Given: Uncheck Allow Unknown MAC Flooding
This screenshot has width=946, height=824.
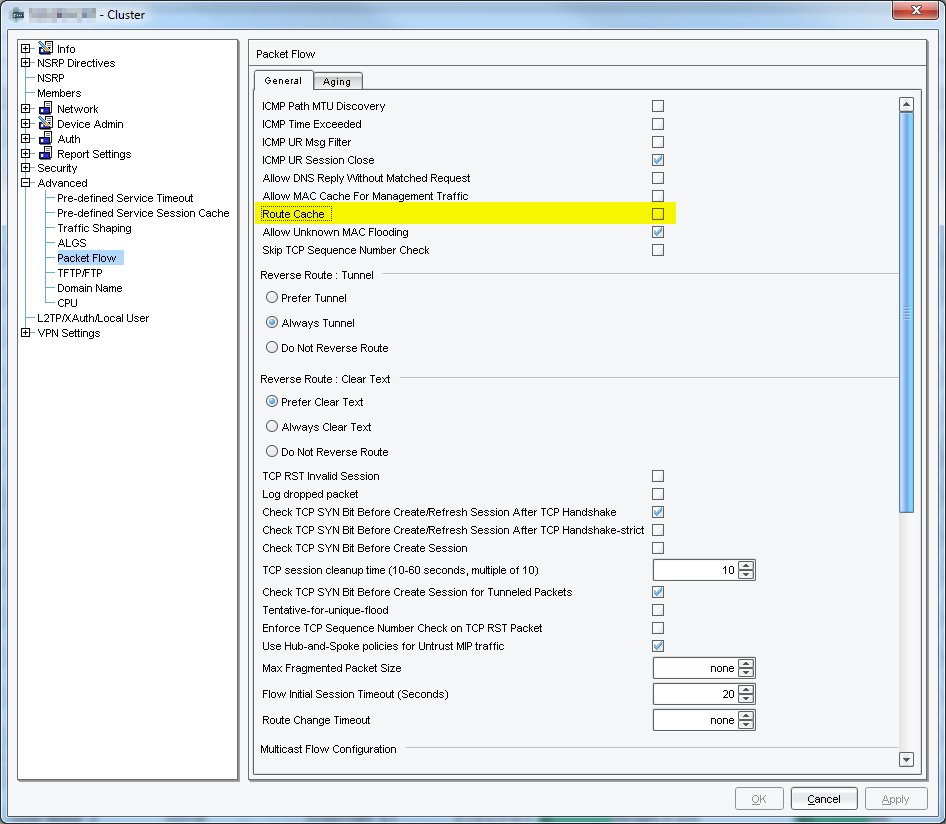Looking at the screenshot, I should (x=657, y=231).
